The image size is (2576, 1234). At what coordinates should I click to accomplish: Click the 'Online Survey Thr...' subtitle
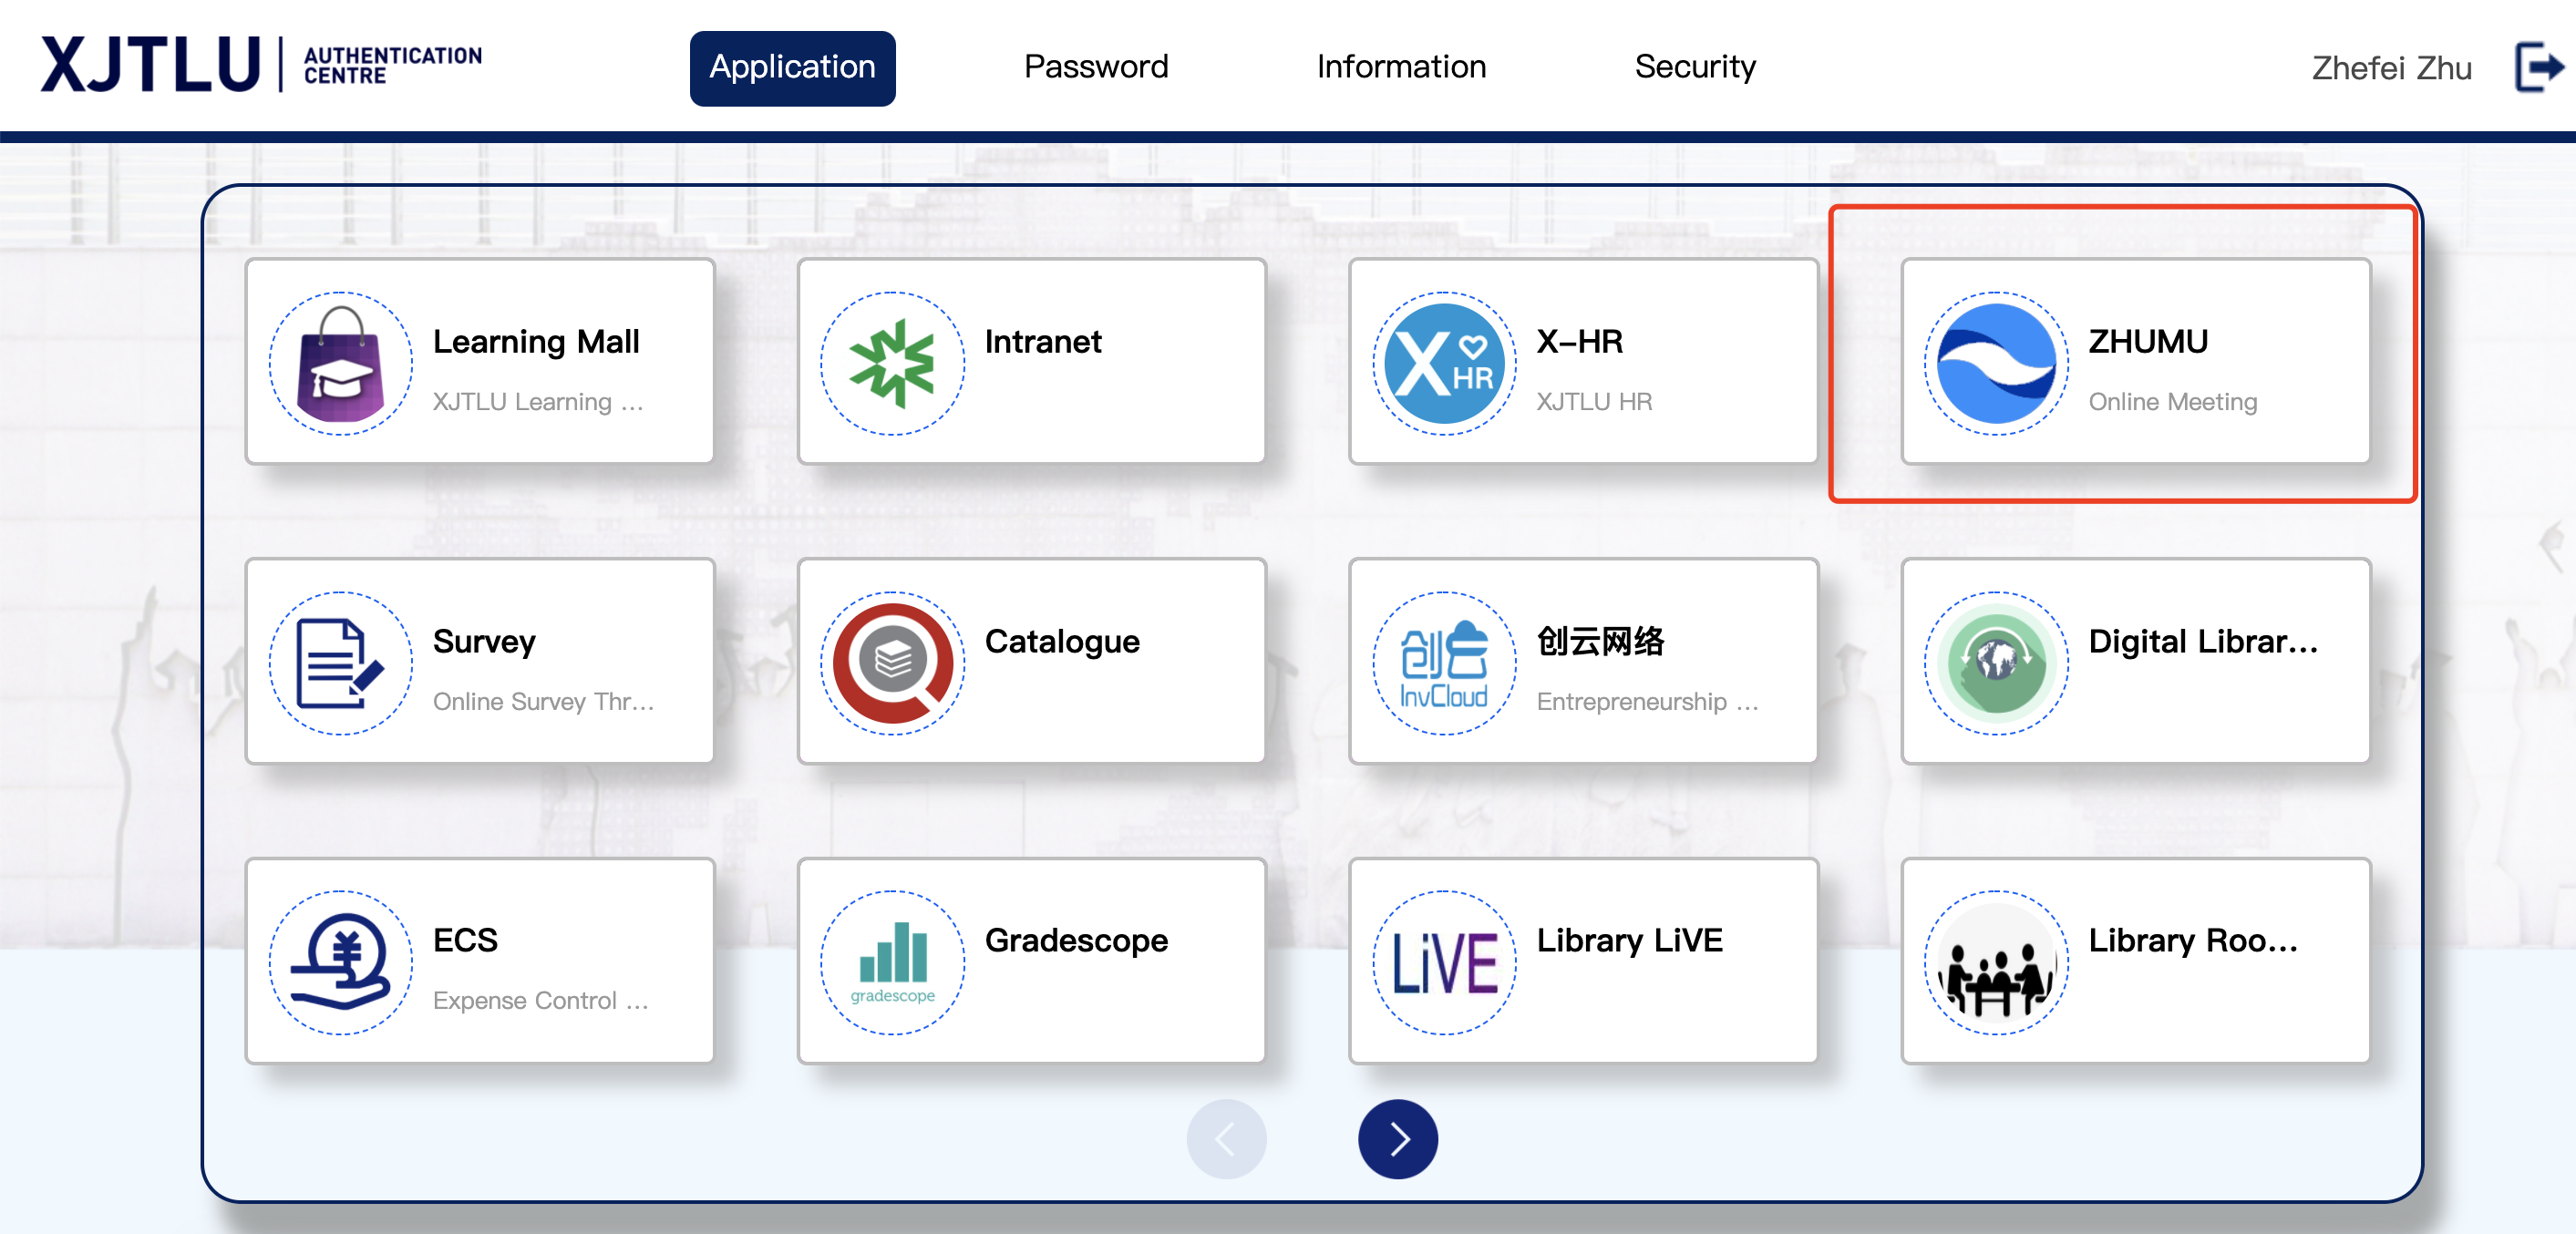(543, 702)
